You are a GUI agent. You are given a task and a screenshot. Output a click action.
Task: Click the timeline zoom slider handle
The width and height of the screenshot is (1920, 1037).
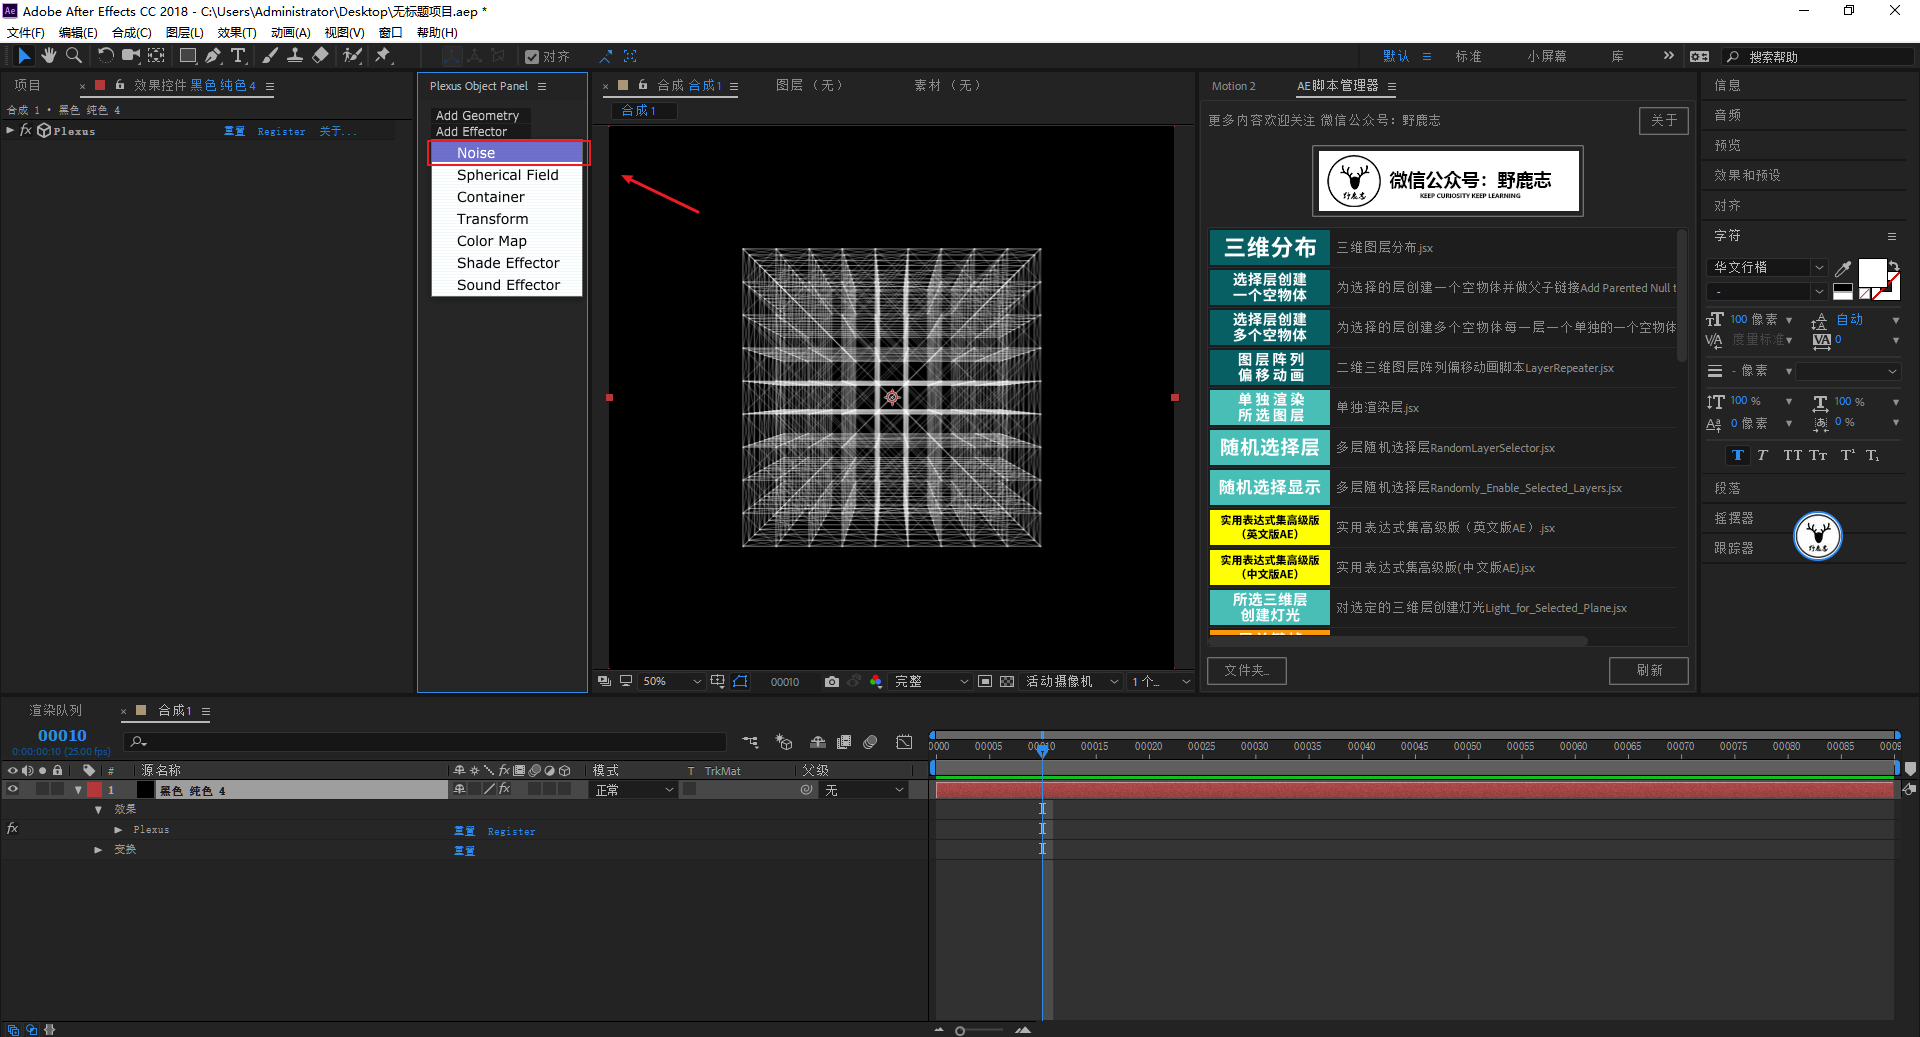coord(960,1030)
